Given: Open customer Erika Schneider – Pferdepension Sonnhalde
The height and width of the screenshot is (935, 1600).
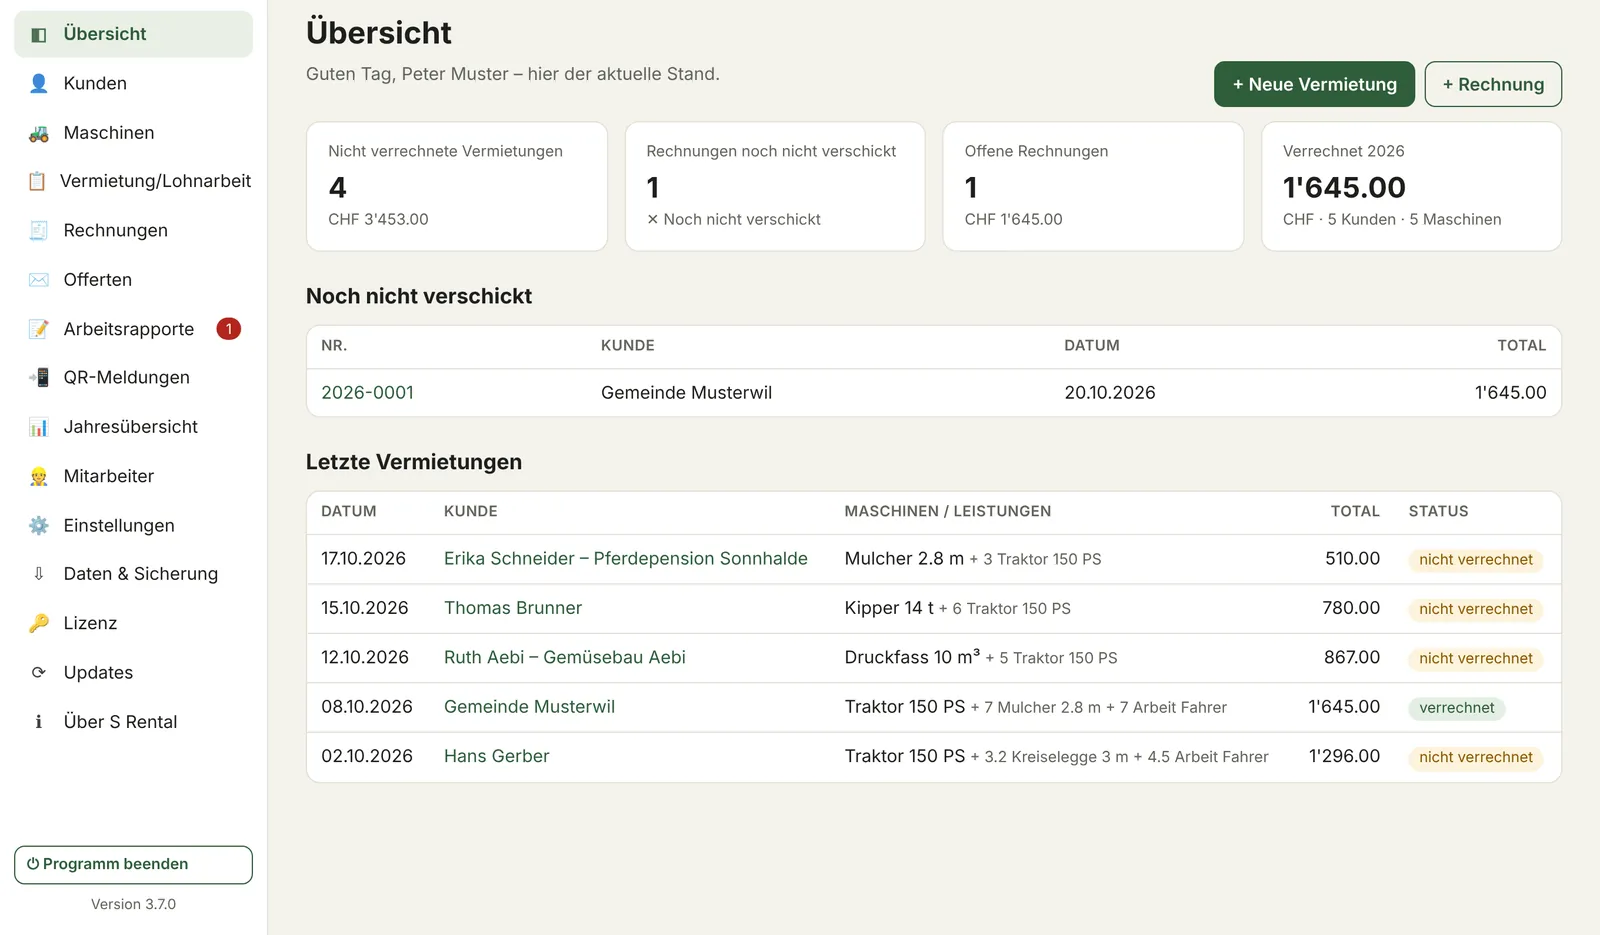Looking at the screenshot, I should [x=626, y=559].
